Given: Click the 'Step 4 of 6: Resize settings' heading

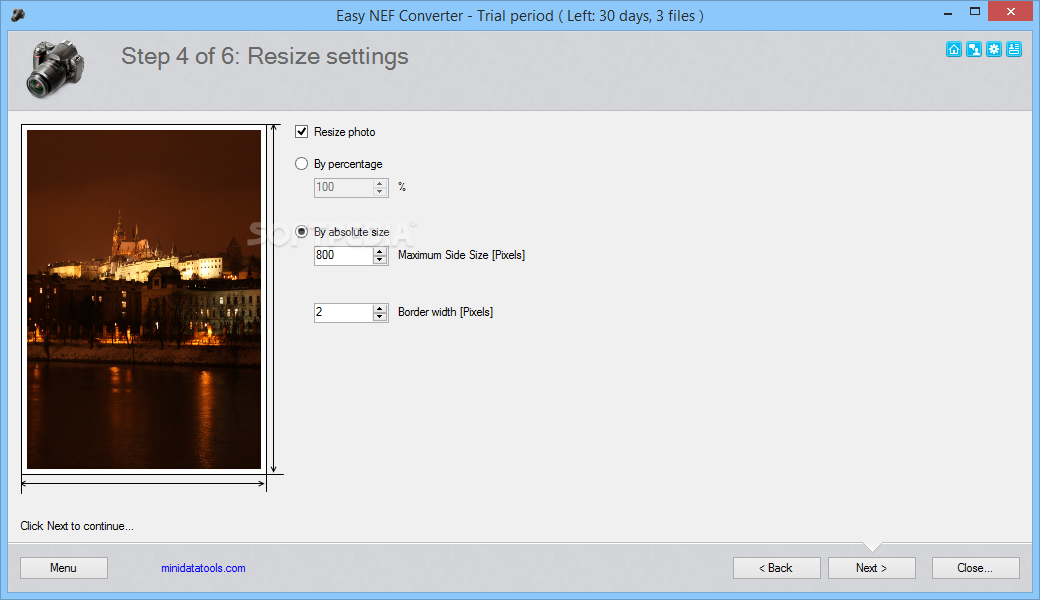Looking at the screenshot, I should (x=265, y=56).
